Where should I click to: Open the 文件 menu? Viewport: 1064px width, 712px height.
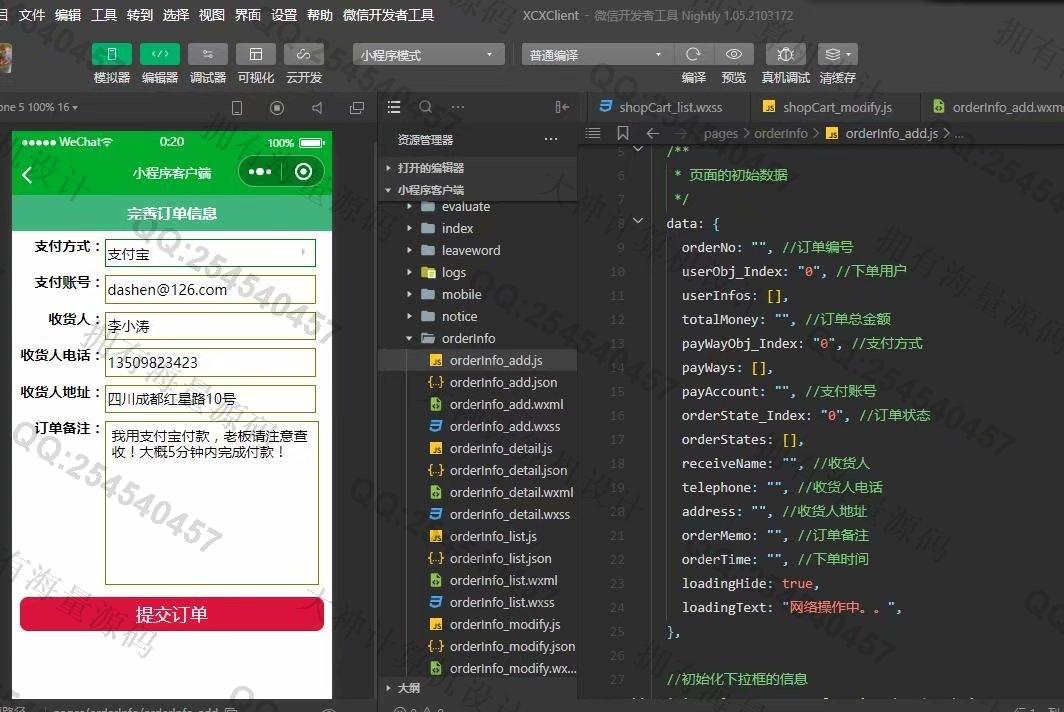tap(31, 15)
